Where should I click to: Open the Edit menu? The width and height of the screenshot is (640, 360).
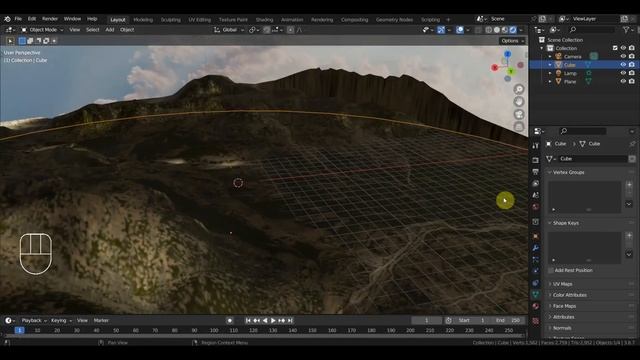coord(32,19)
